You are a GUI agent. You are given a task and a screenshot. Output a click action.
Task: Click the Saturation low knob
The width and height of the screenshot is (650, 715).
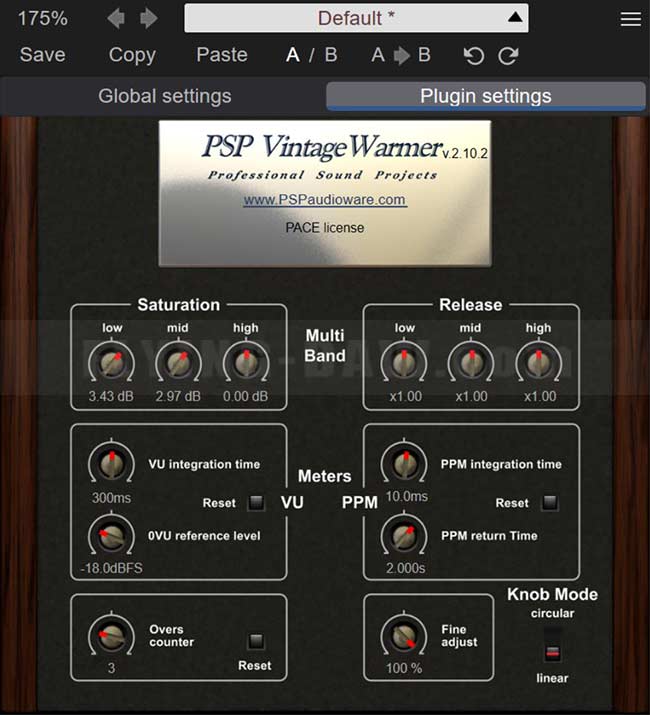(111, 363)
